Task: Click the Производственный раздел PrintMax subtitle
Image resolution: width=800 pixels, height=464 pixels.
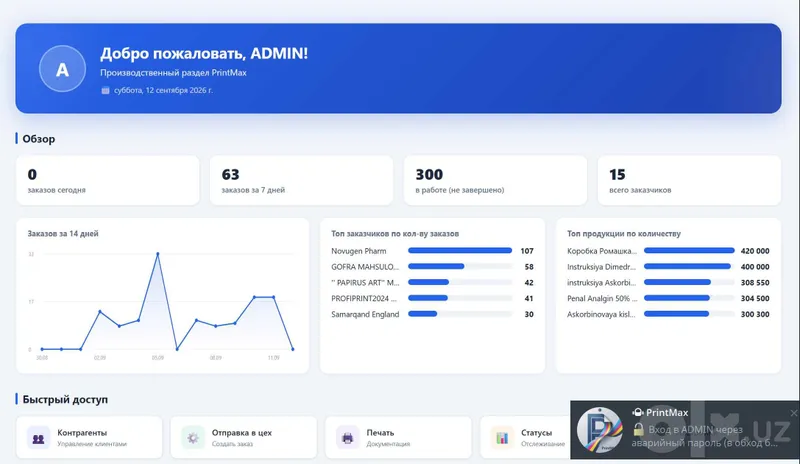Action: pyautogui.click(x=173, y=73)
